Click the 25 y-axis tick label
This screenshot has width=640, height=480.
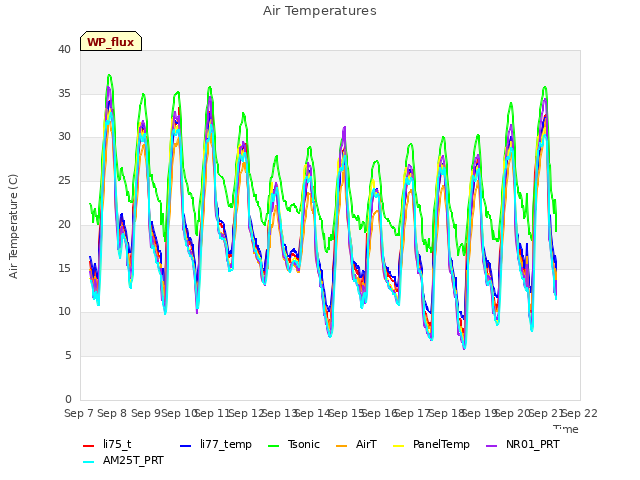64,180
